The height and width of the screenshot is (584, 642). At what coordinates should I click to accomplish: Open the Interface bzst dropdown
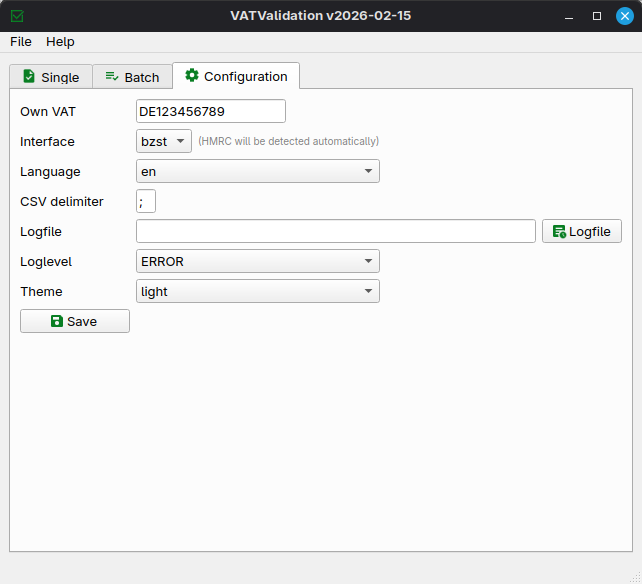164,141
